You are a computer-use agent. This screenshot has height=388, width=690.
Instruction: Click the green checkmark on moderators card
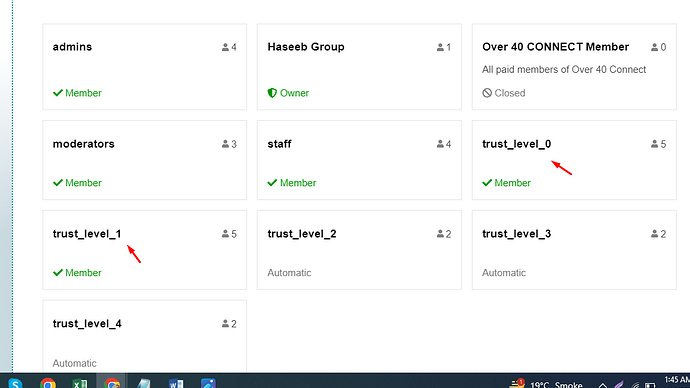[x=58, y=183]
